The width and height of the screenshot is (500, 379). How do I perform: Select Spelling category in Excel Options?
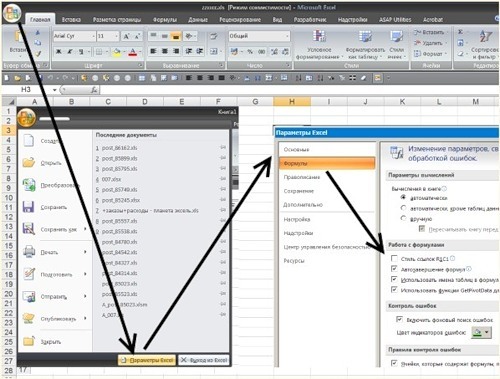[x=301, y=177]
